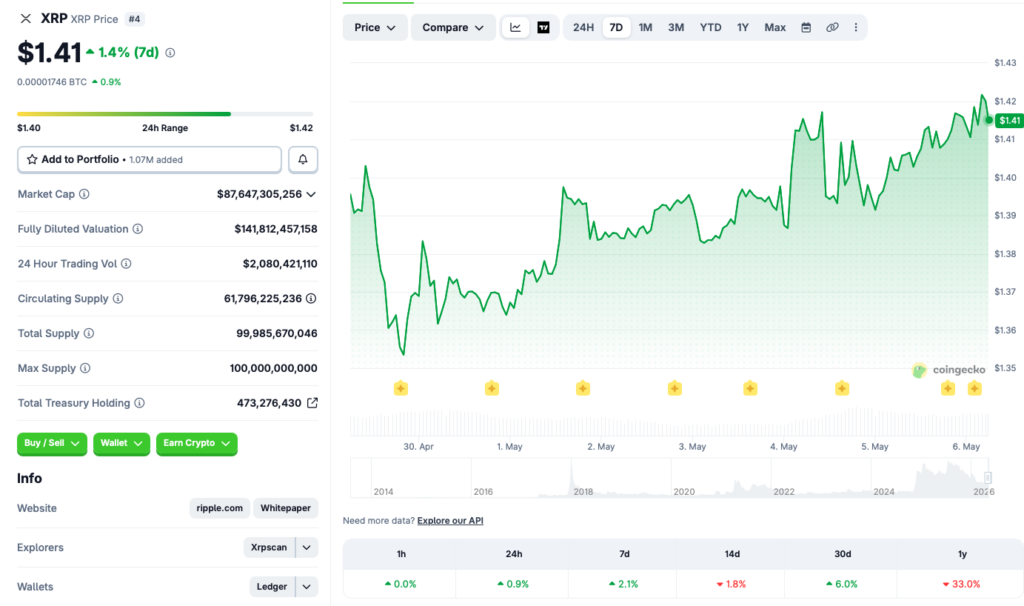Click the 0.00001746 BTC price text
The height and width of the screenshot is (606, 1024).
tap(52, 82)
